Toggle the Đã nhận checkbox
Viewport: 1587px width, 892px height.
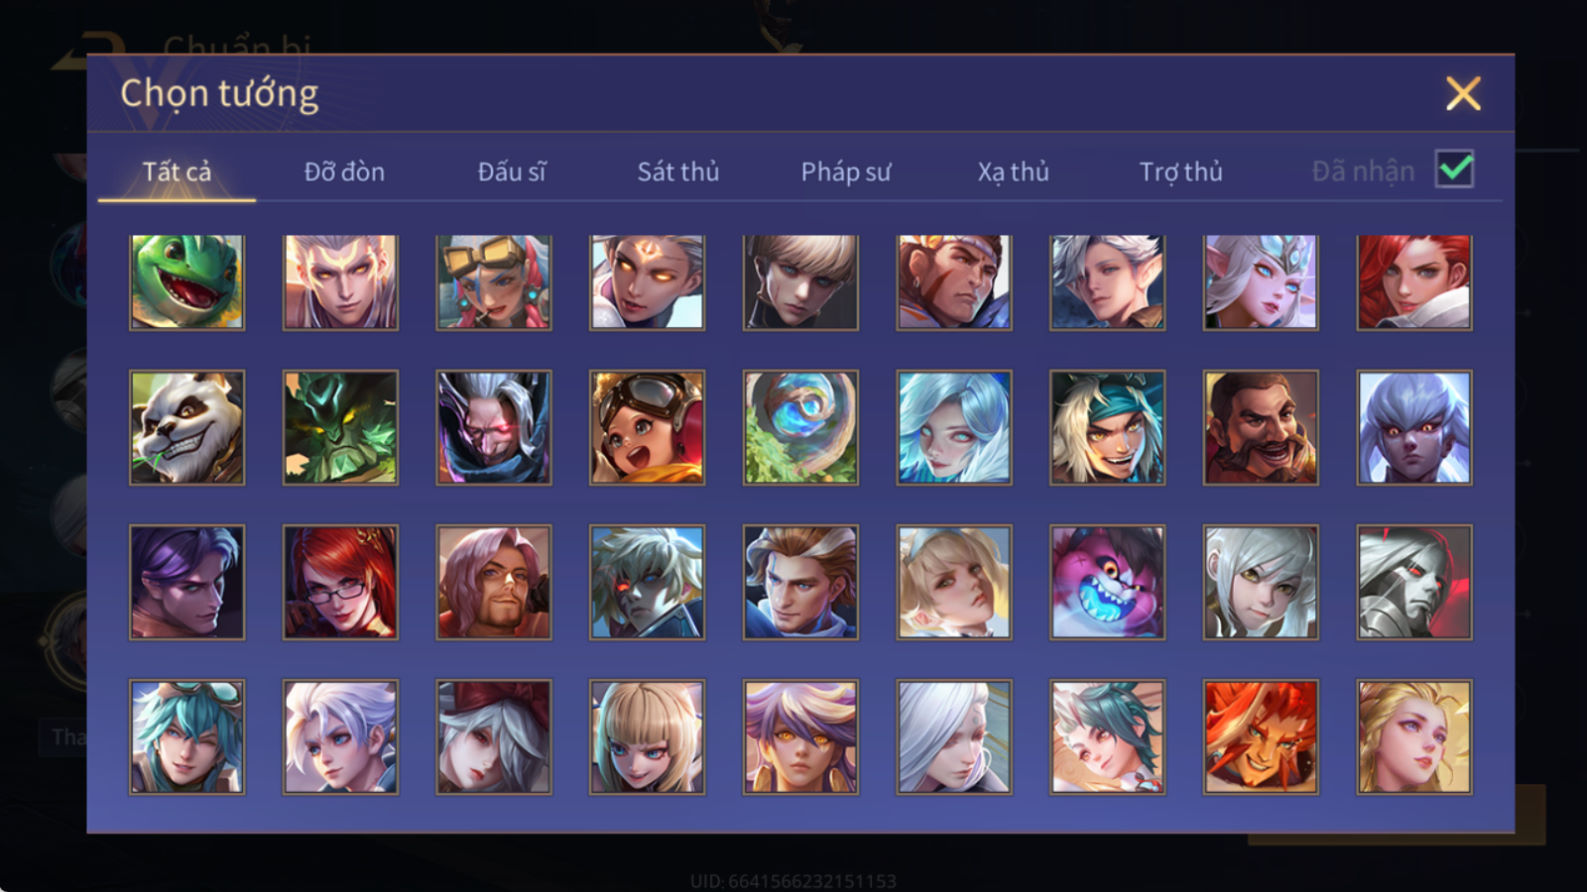1454,169
